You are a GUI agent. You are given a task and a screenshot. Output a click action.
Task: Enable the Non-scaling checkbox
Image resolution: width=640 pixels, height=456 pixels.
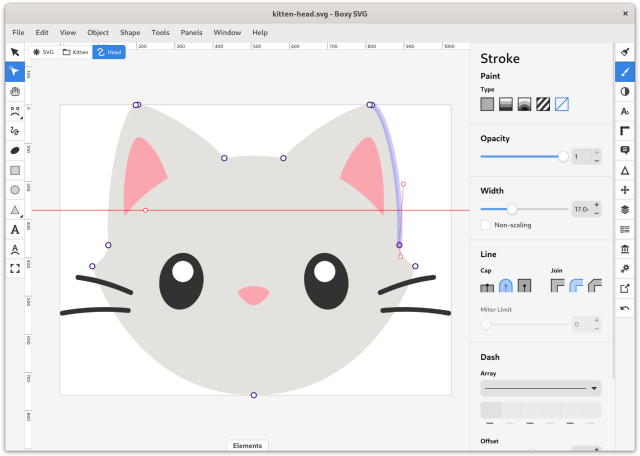point(486,225)
